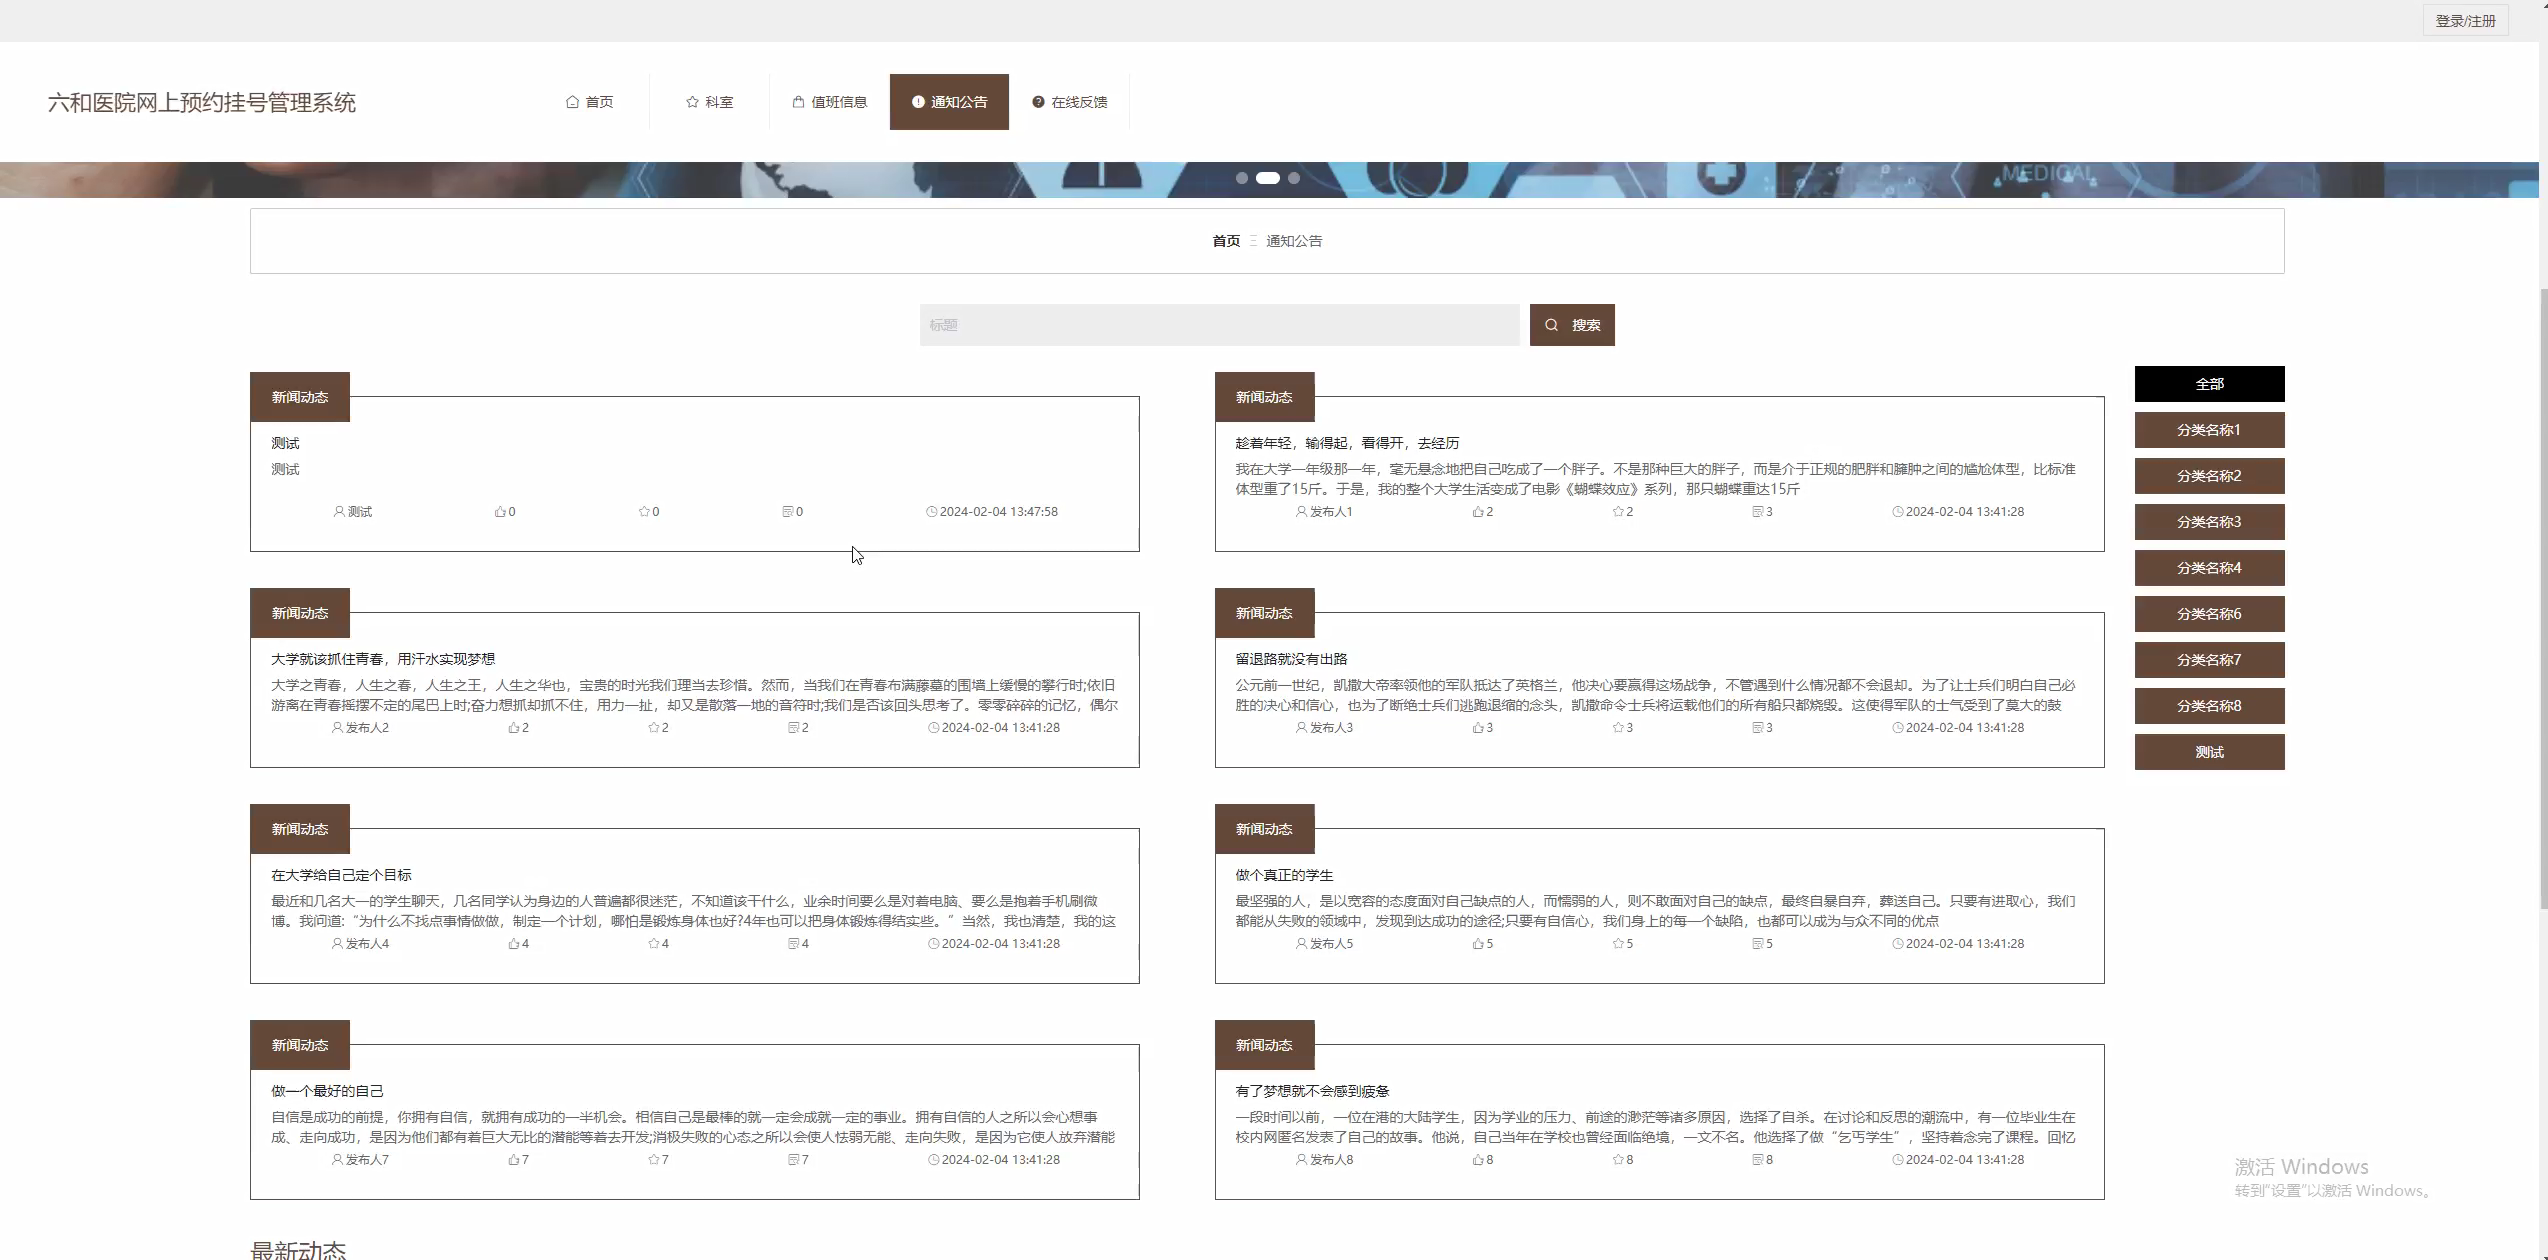Click thumbs-up icon on 大学就该抓住青春 post
2548x1260 pixels.
[x=514, y=728]
